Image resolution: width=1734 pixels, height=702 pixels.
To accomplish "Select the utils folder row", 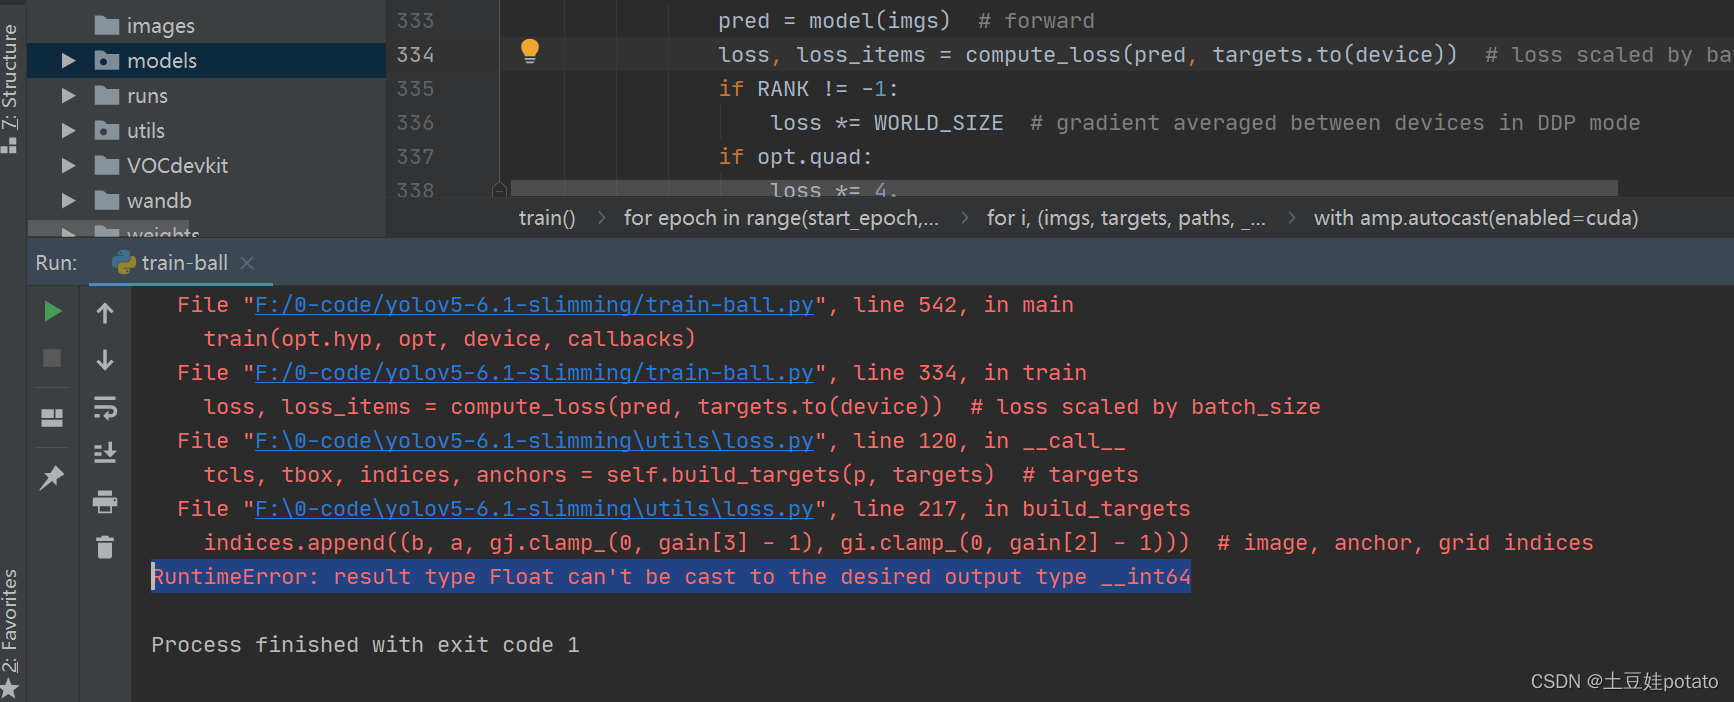I will point(207,131).
